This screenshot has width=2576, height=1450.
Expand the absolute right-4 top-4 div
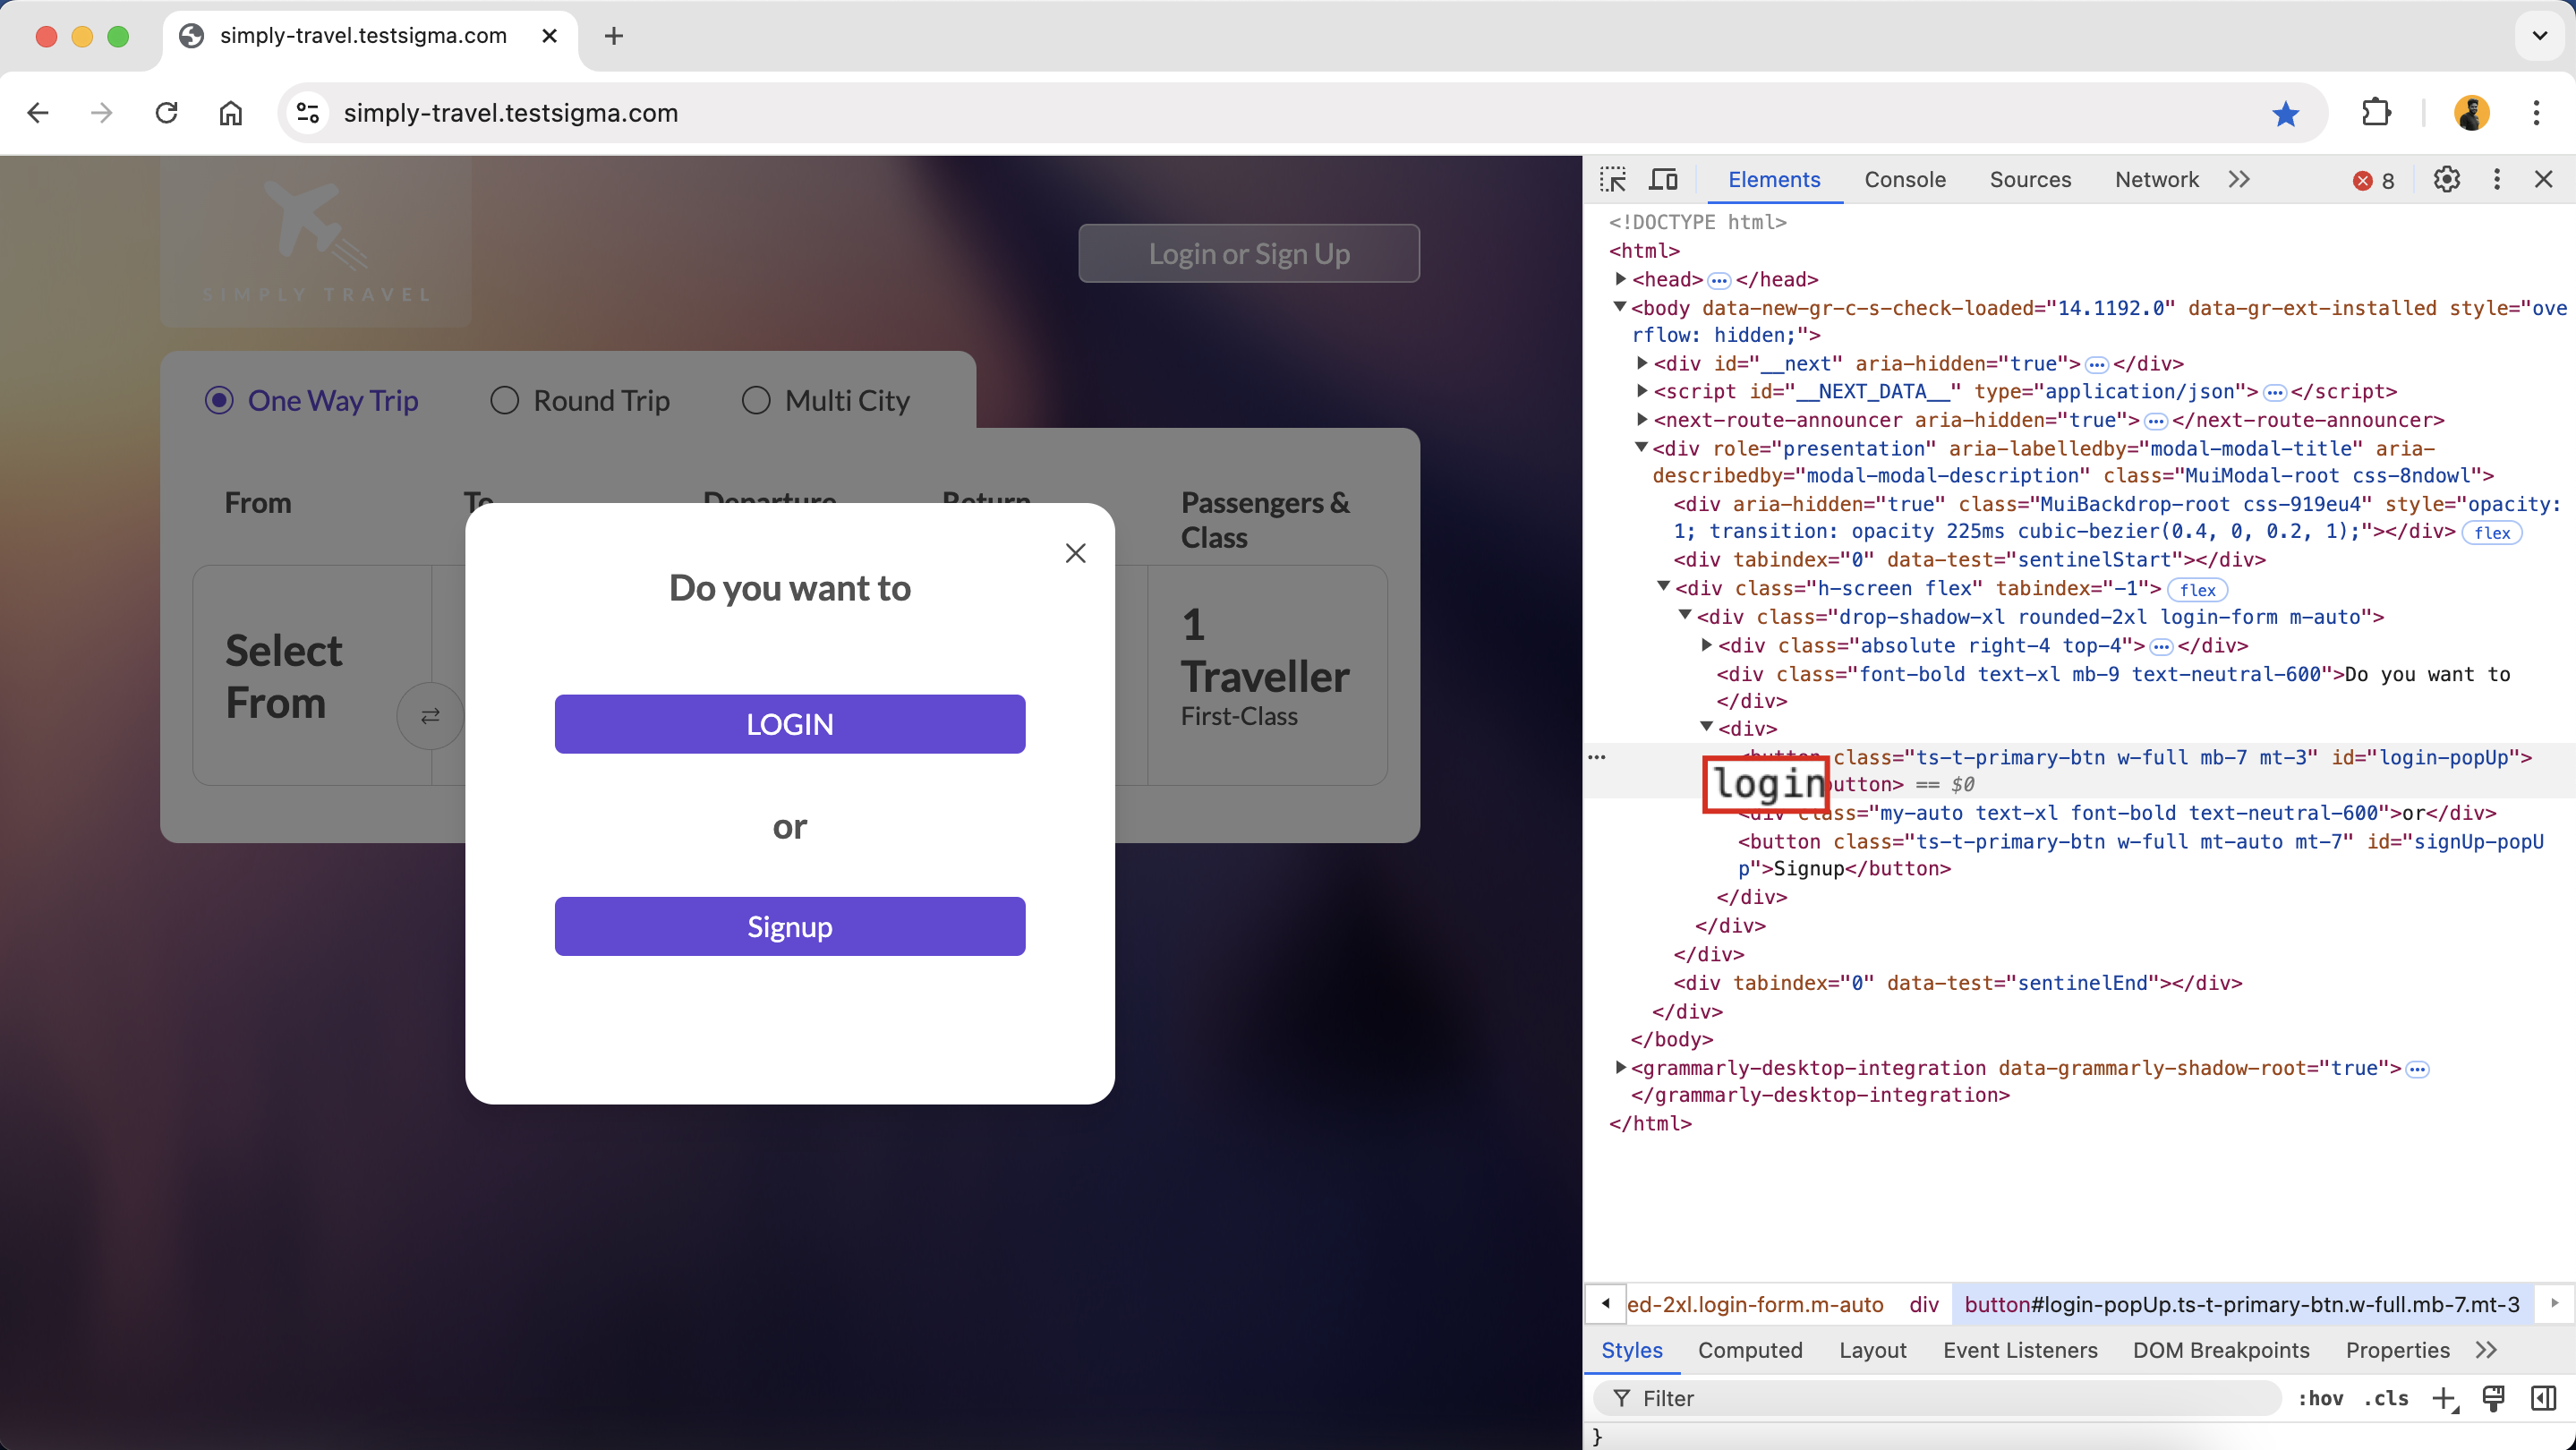(x=1707, y=645)
